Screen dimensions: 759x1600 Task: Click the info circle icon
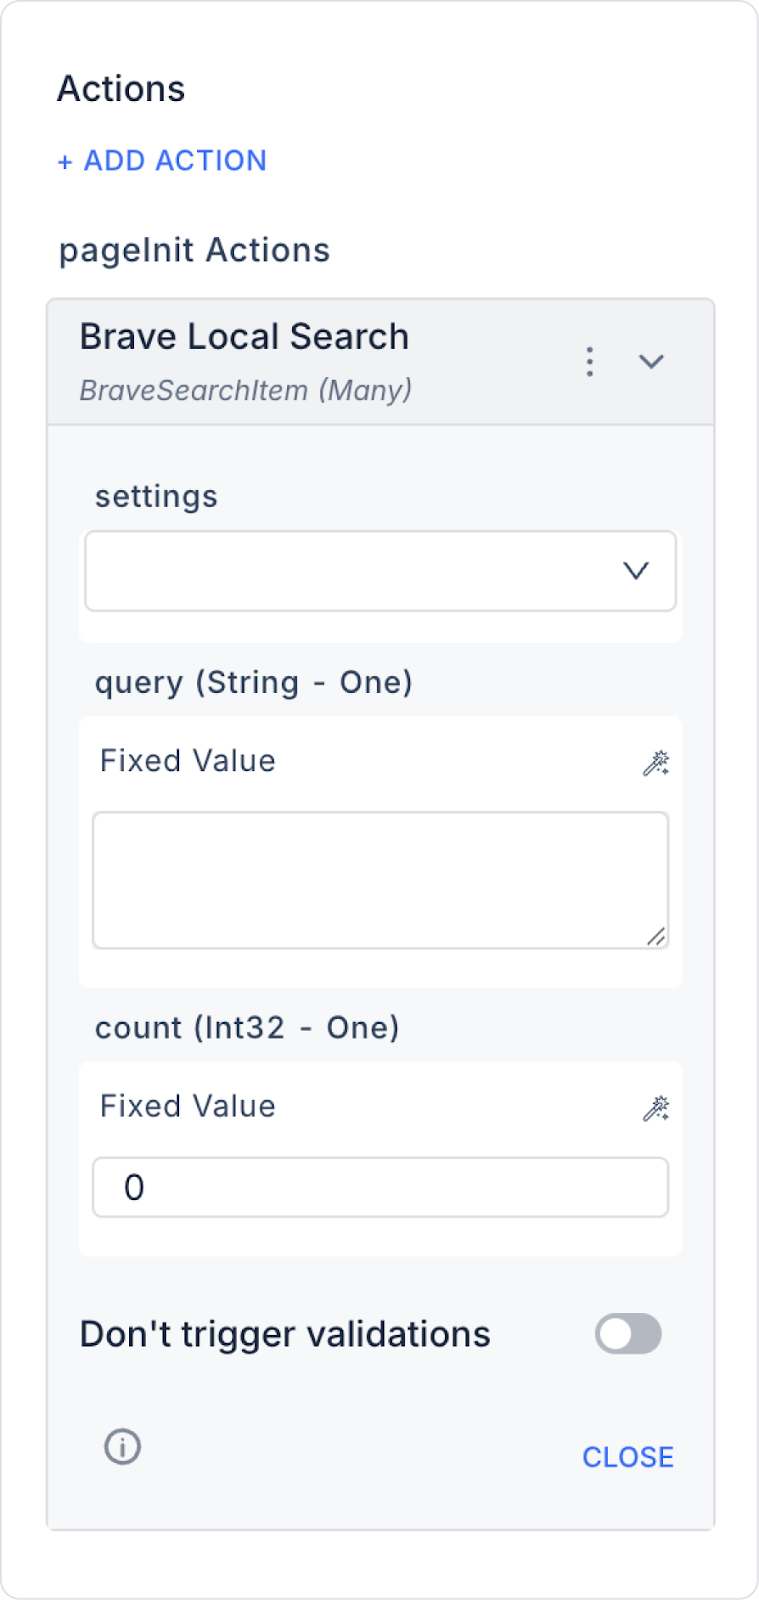click(123, 1446)
